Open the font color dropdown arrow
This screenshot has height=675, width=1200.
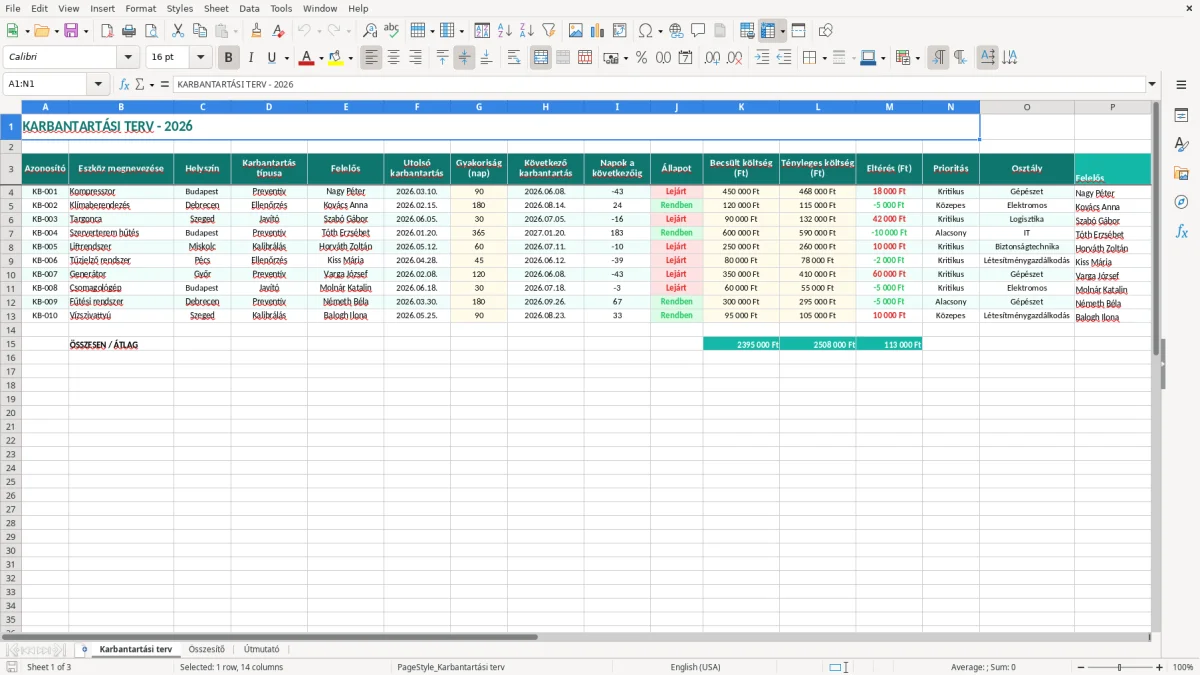coord(320,58)
